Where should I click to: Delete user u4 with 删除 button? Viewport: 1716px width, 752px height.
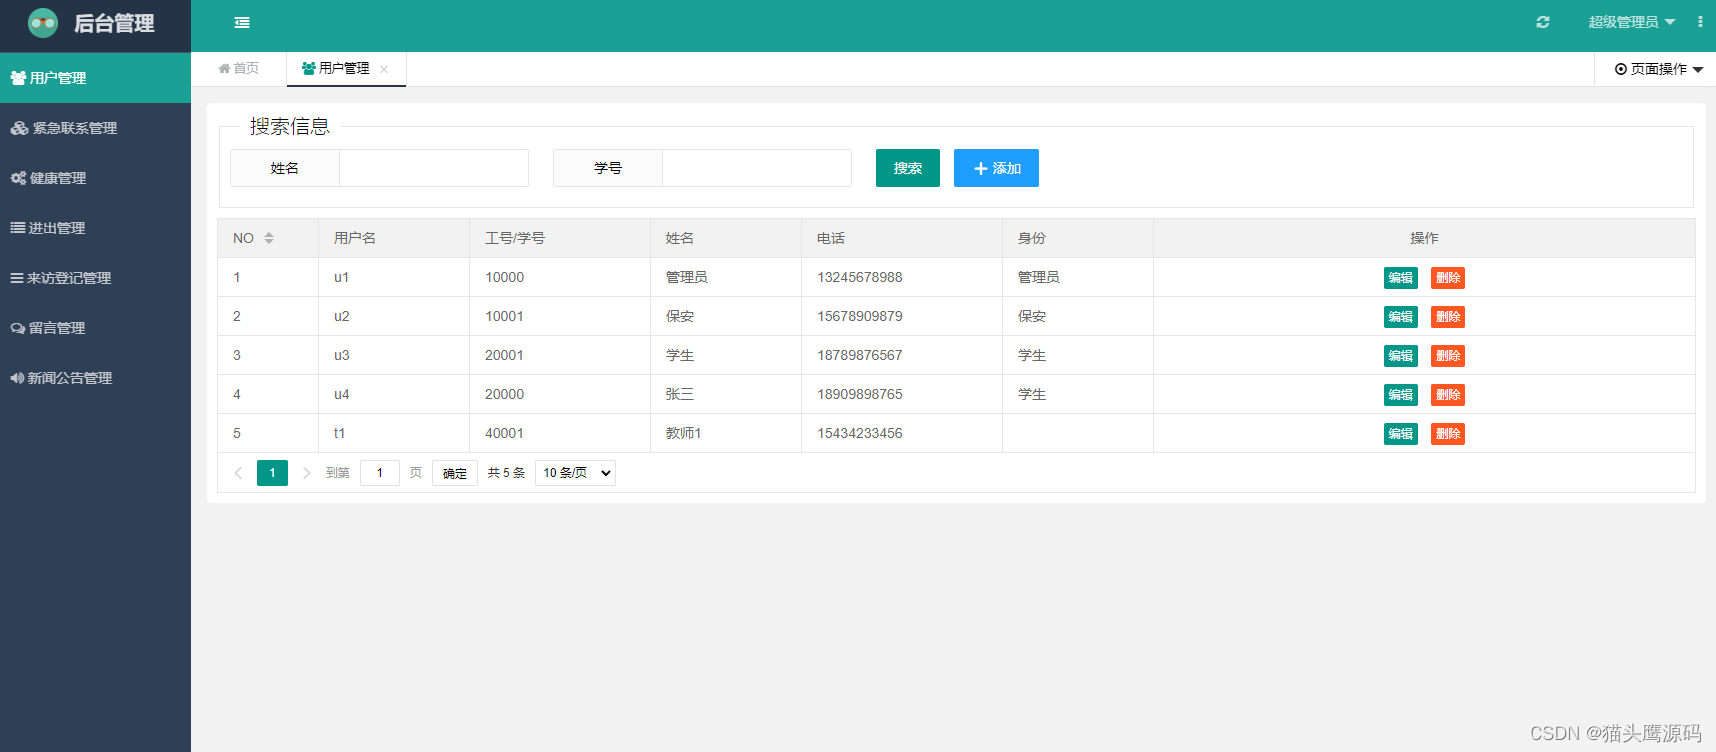pos(1448,395)
